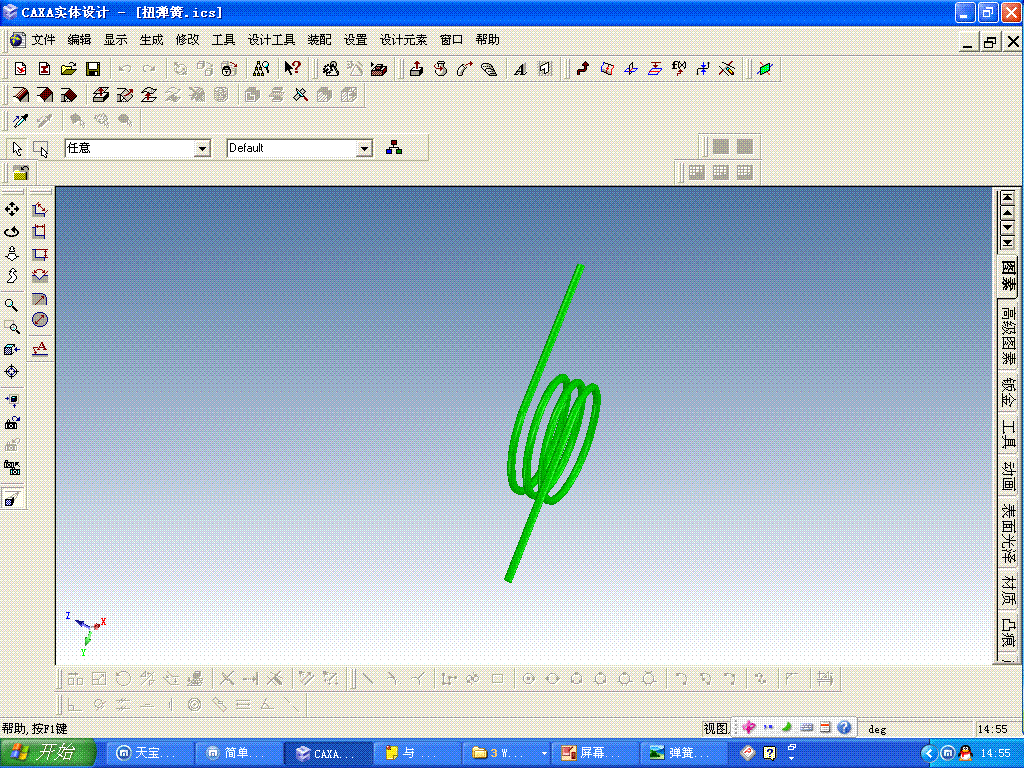1024x768 pixels.
Task: Open the 工具 menu
Action: tap(223, 40)
